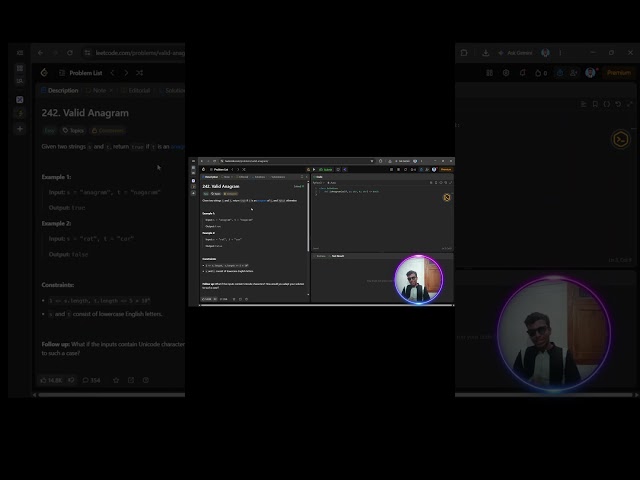Click curly braces icon in dimmed editor toolbar

click(607, 104)
